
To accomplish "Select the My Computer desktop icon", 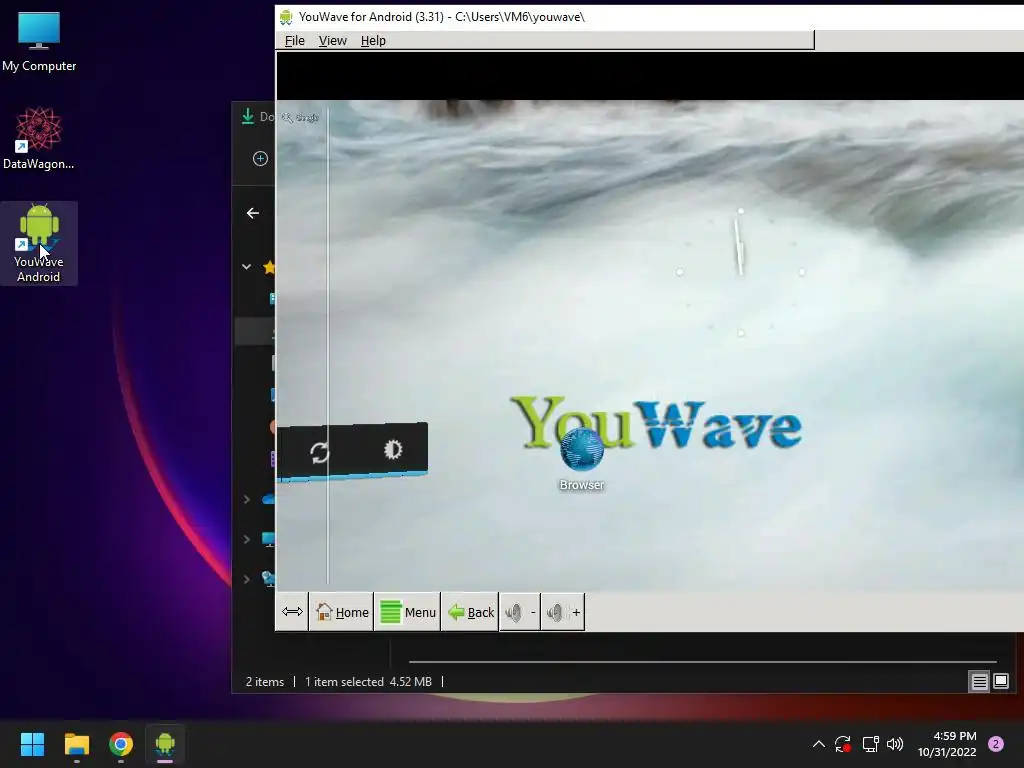I will point(39,41).
